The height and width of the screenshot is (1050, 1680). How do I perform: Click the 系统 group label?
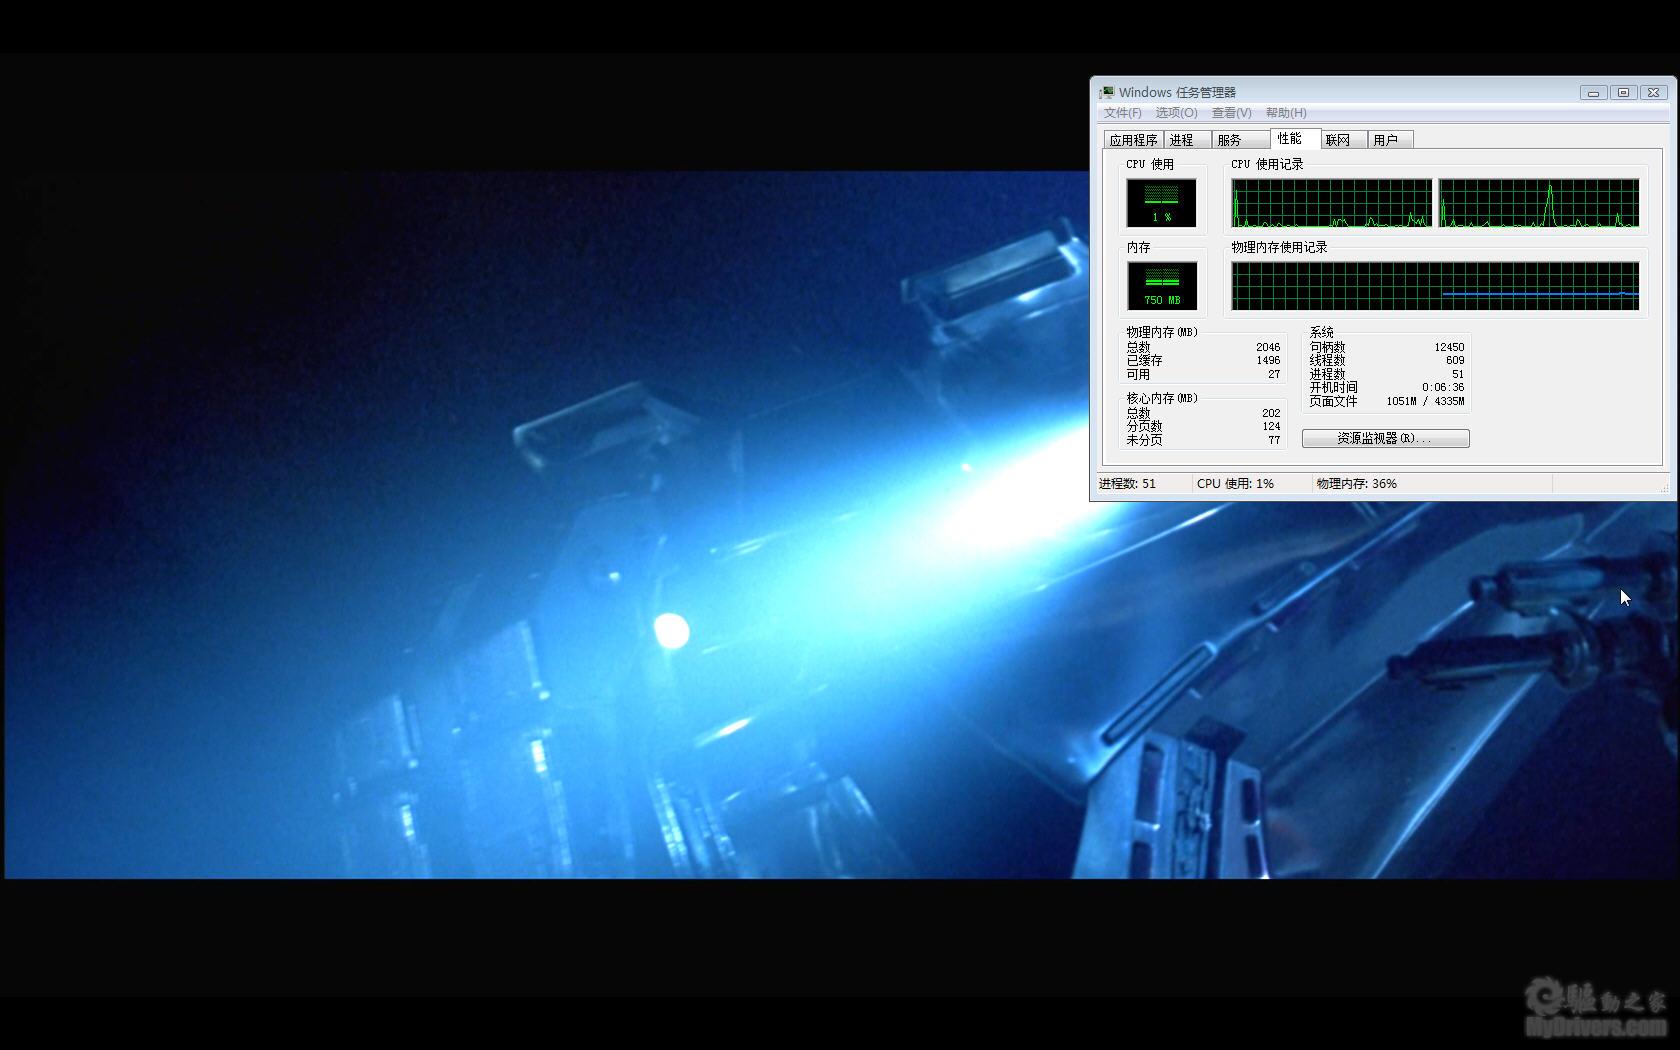[1321, 332]
